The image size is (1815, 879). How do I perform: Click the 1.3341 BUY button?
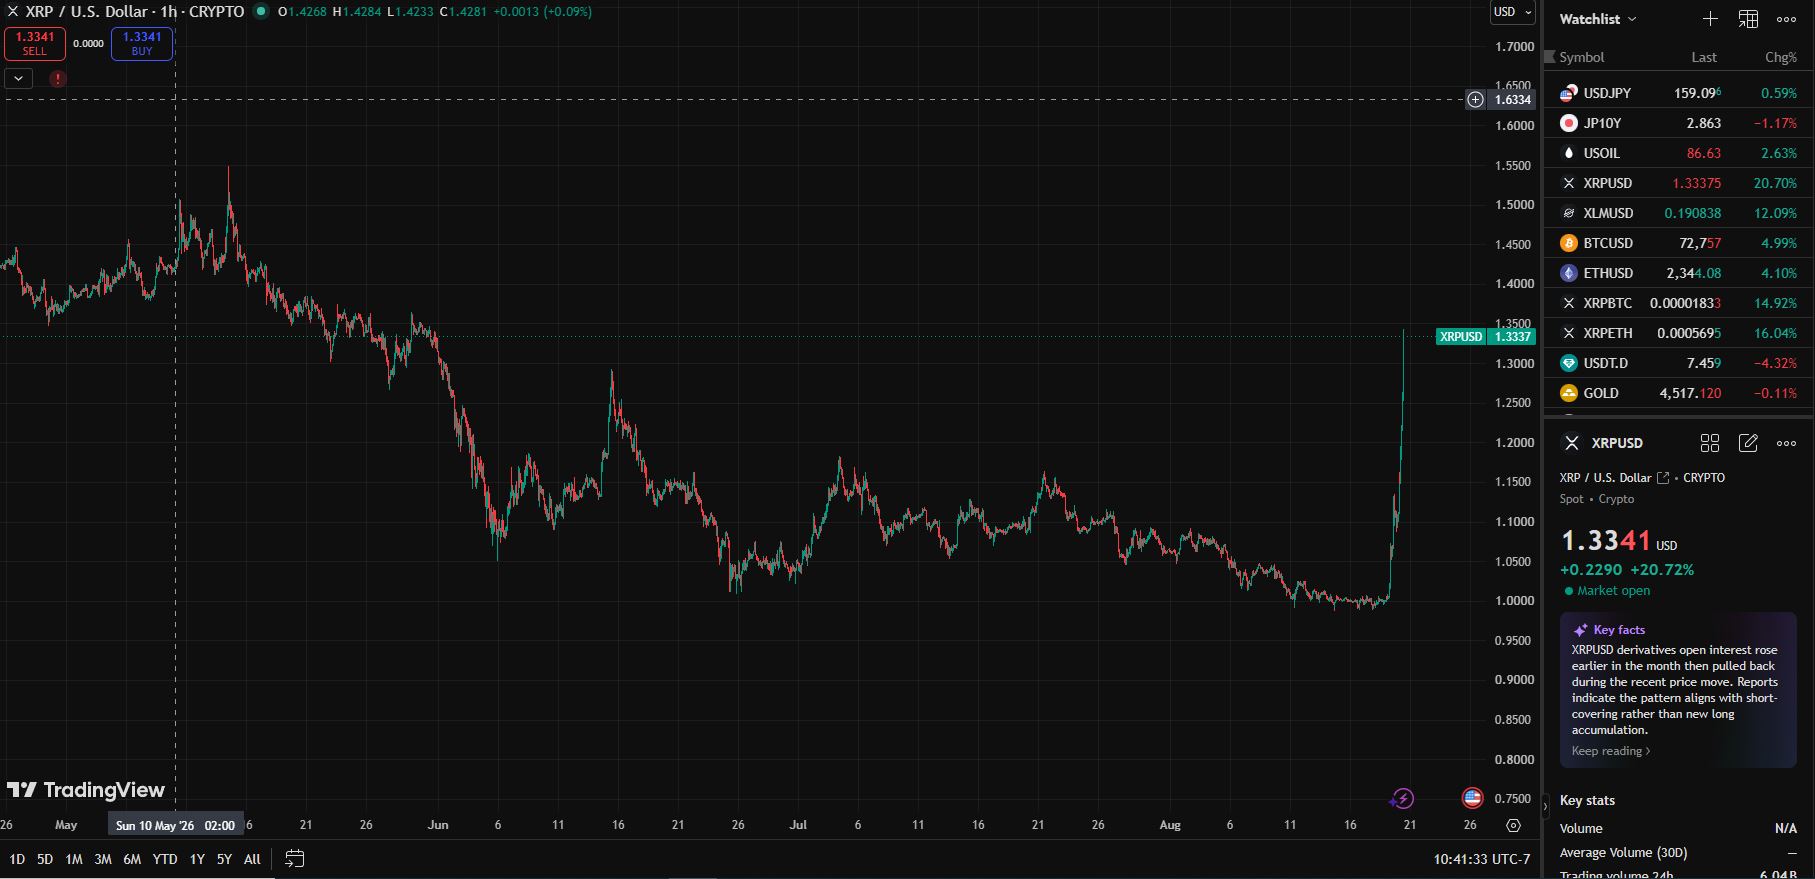142,44
